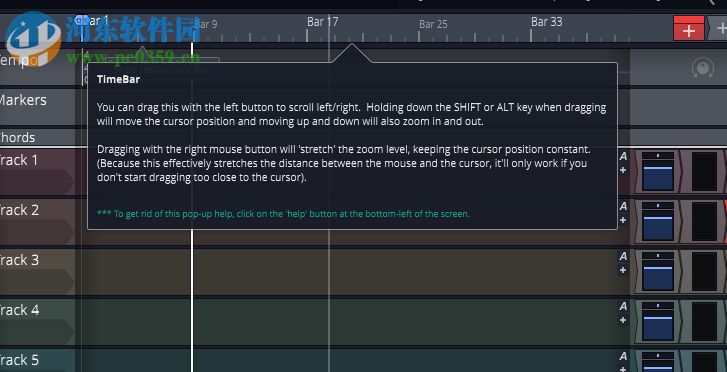
Task: Open the Track 1 automation 'A' button
Action: click(x=623, y=157)
